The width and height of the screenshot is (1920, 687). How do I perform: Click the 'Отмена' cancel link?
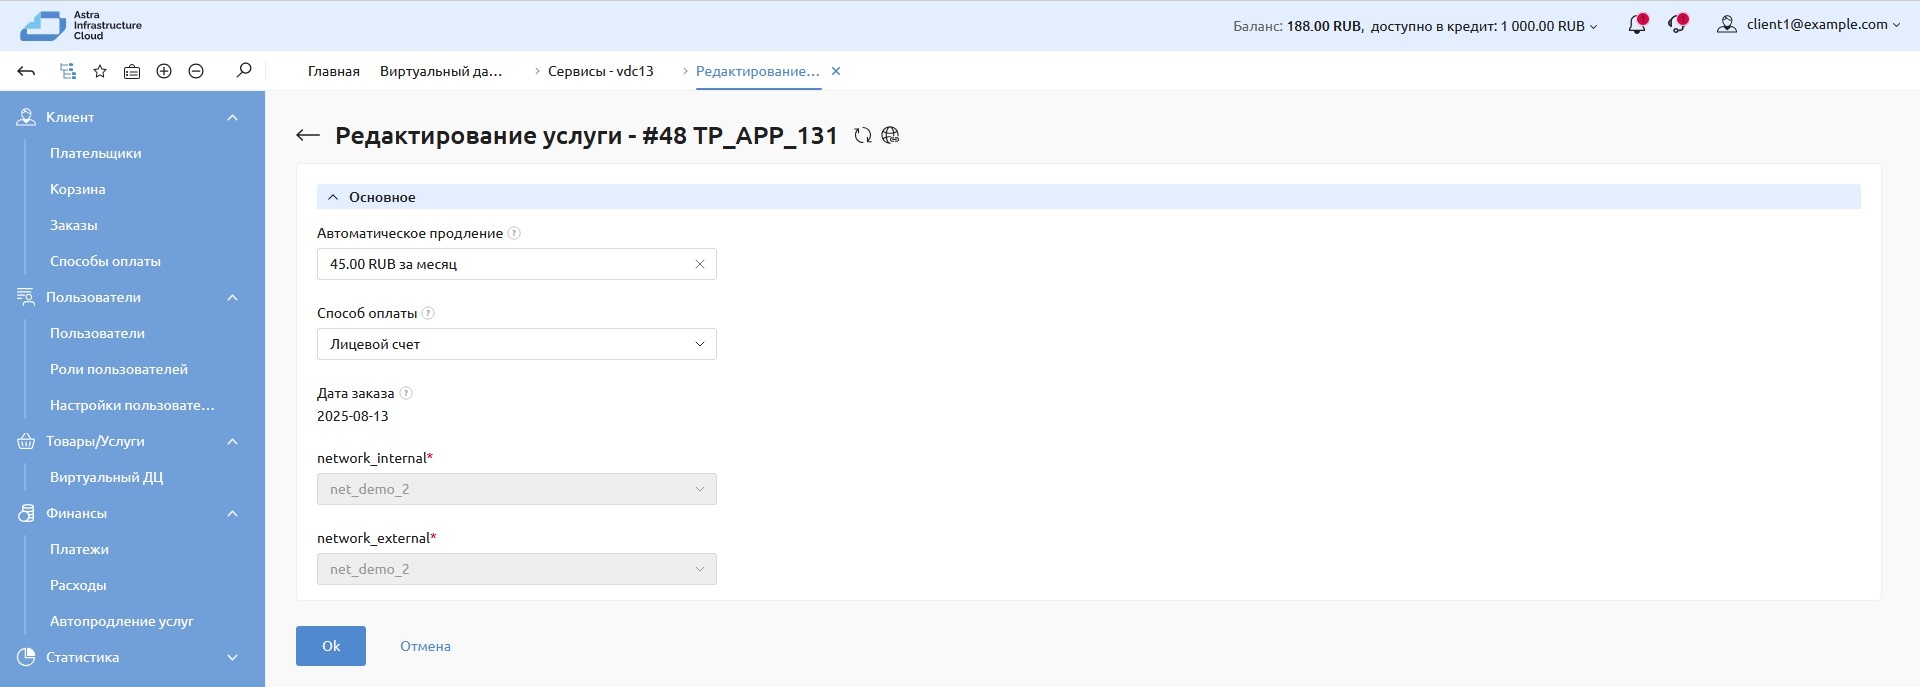click(425, 646)
